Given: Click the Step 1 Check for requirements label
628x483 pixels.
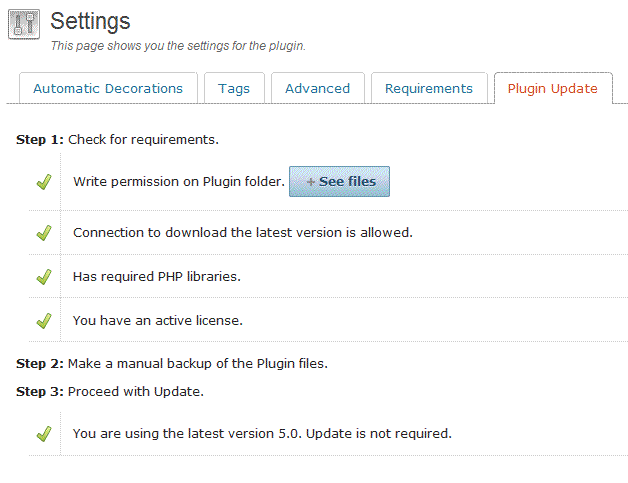Looking at the screenshot, I should [x=117, y=139].
